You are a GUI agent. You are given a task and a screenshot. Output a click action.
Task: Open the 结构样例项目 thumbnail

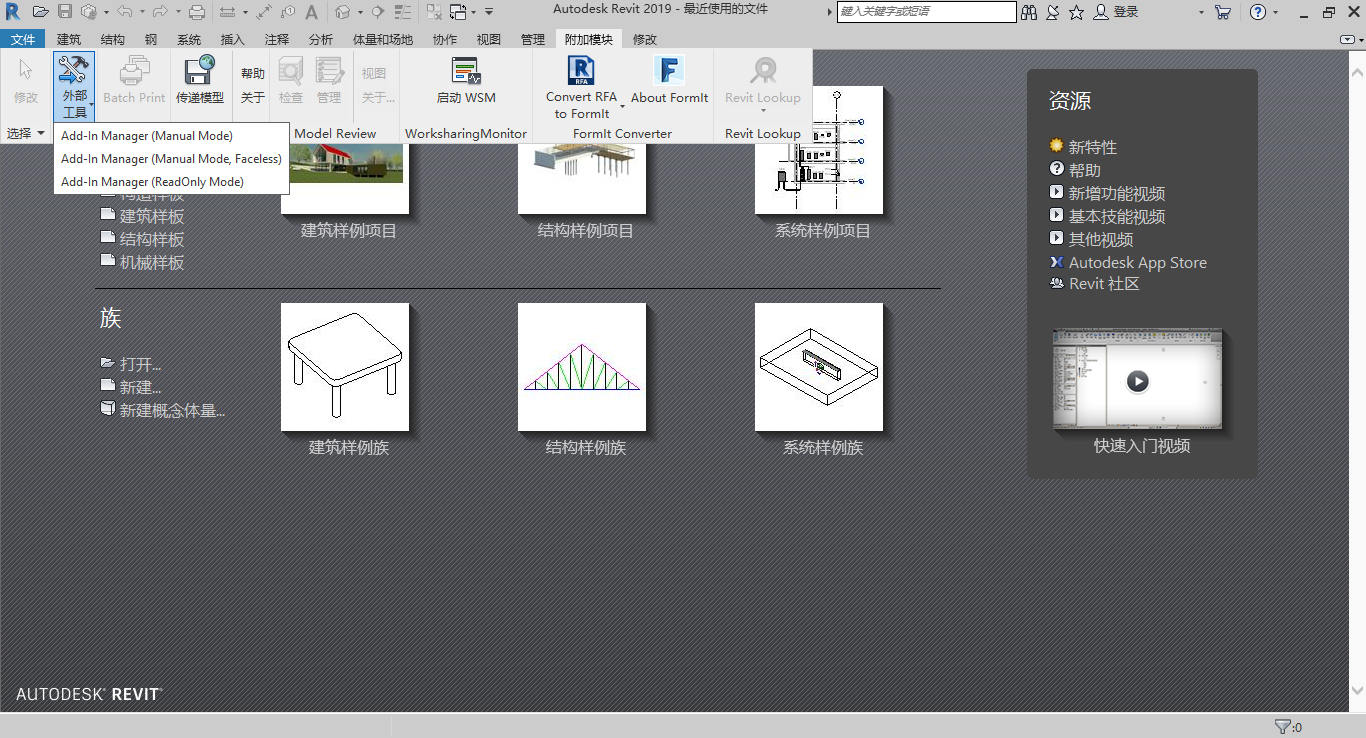pyautogui.click(x=582, y=178)
